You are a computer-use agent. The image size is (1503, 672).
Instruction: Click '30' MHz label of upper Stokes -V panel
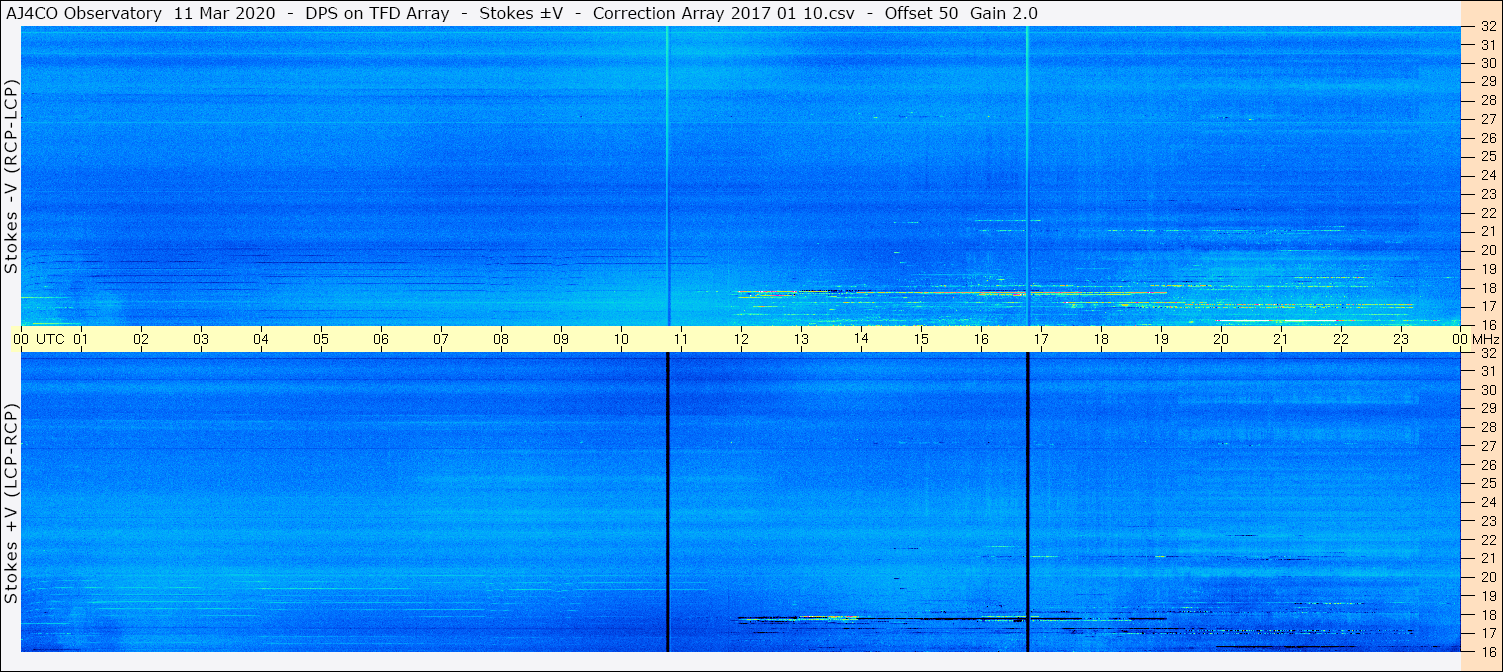(1487, 63)
